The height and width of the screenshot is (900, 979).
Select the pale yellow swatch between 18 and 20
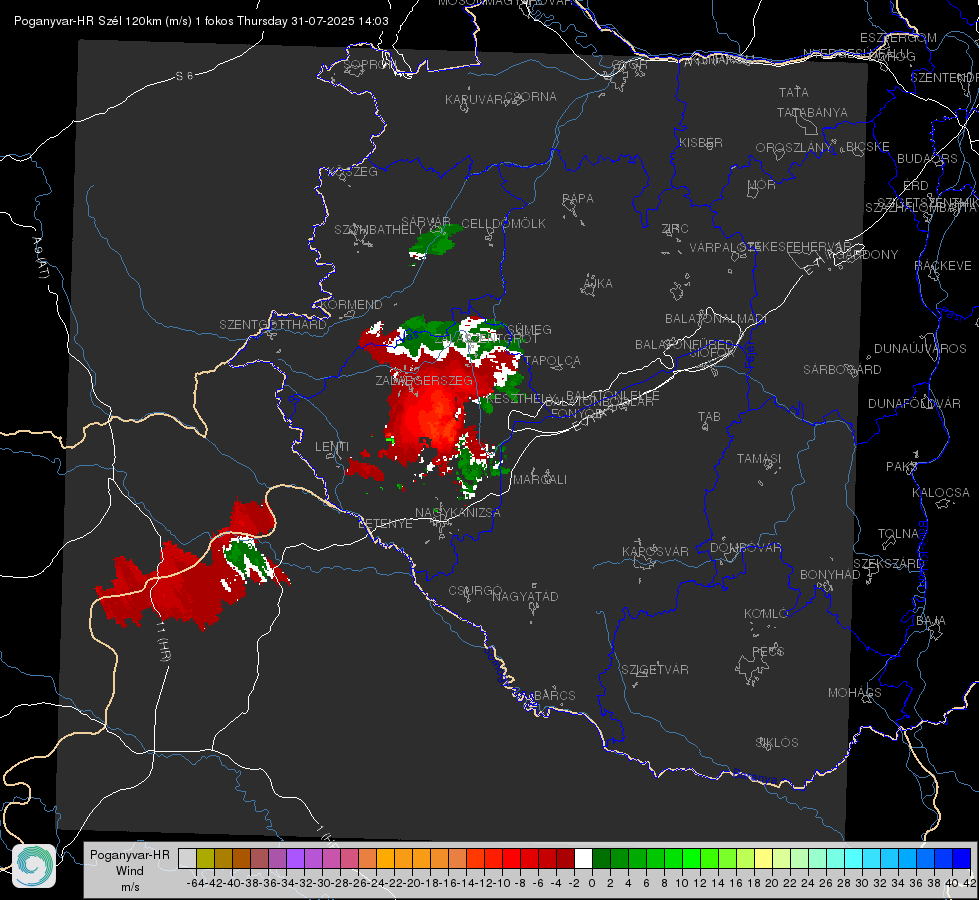764,858
